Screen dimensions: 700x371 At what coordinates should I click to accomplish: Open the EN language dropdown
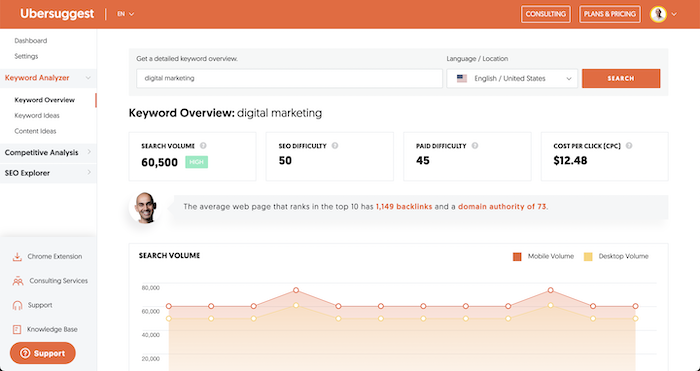pos(125,14)
